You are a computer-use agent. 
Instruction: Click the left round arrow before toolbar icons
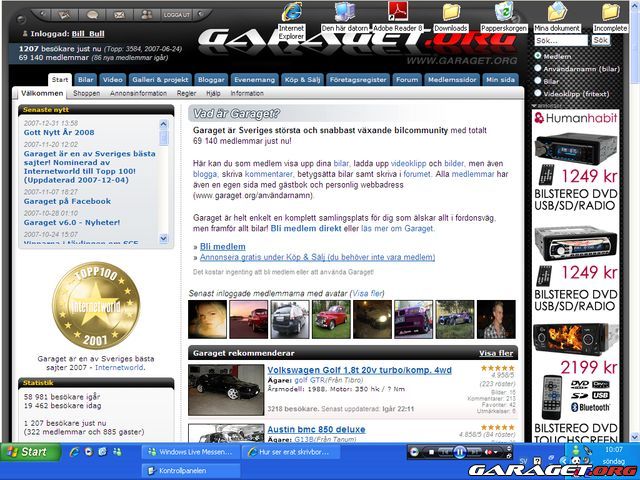pos(42,14)
